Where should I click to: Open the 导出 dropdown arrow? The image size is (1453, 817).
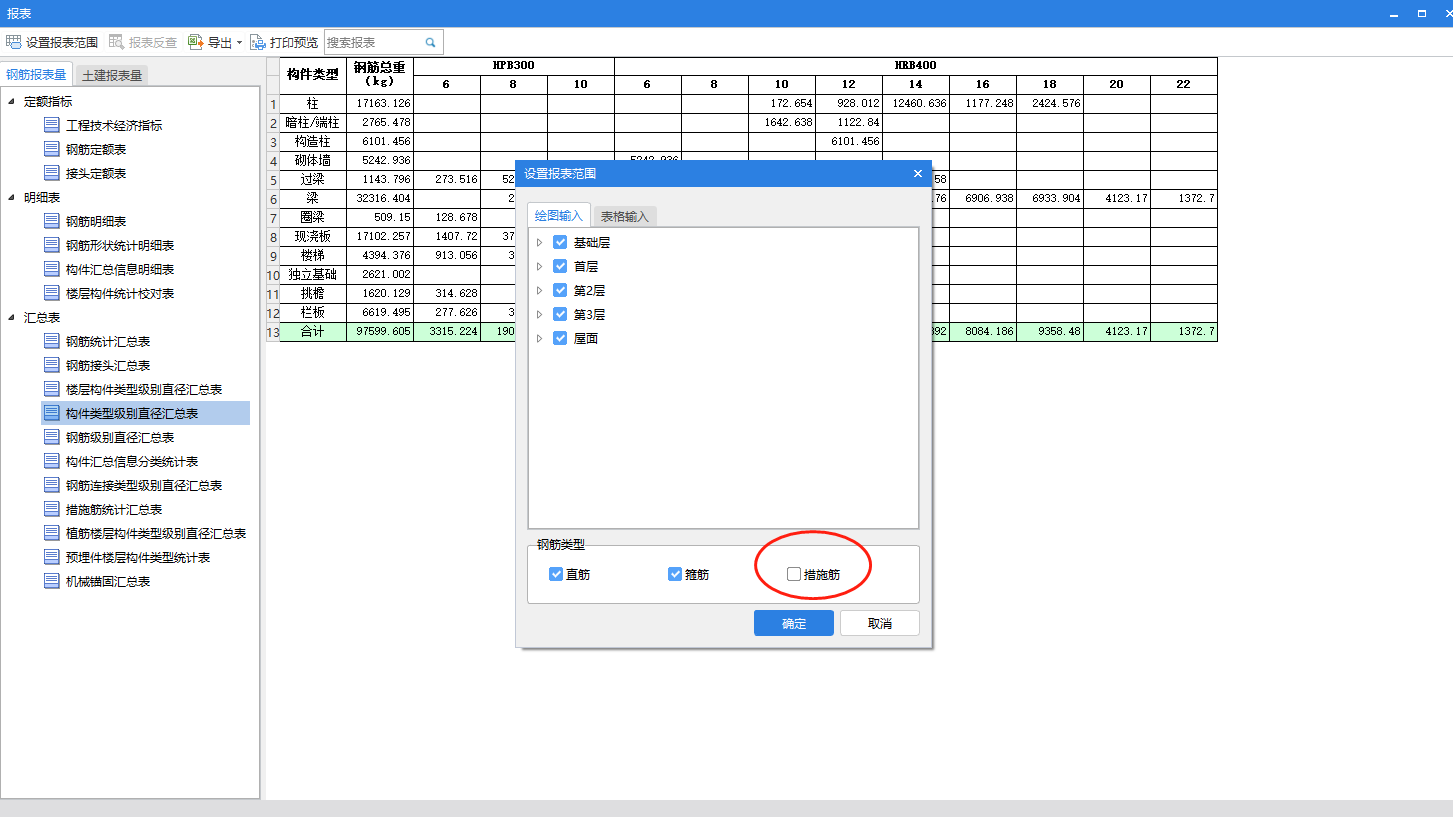tap(239, 43)
